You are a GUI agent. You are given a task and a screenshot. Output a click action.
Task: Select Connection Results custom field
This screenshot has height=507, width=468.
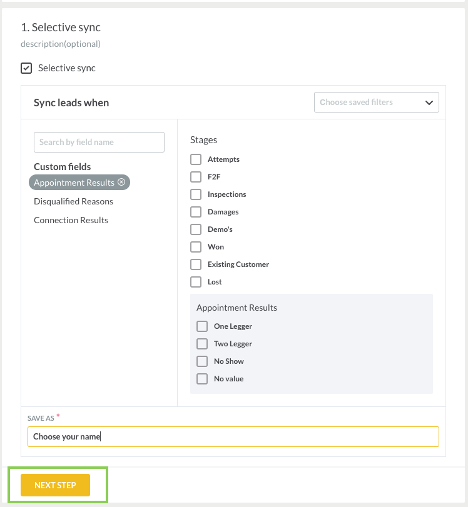71,220
